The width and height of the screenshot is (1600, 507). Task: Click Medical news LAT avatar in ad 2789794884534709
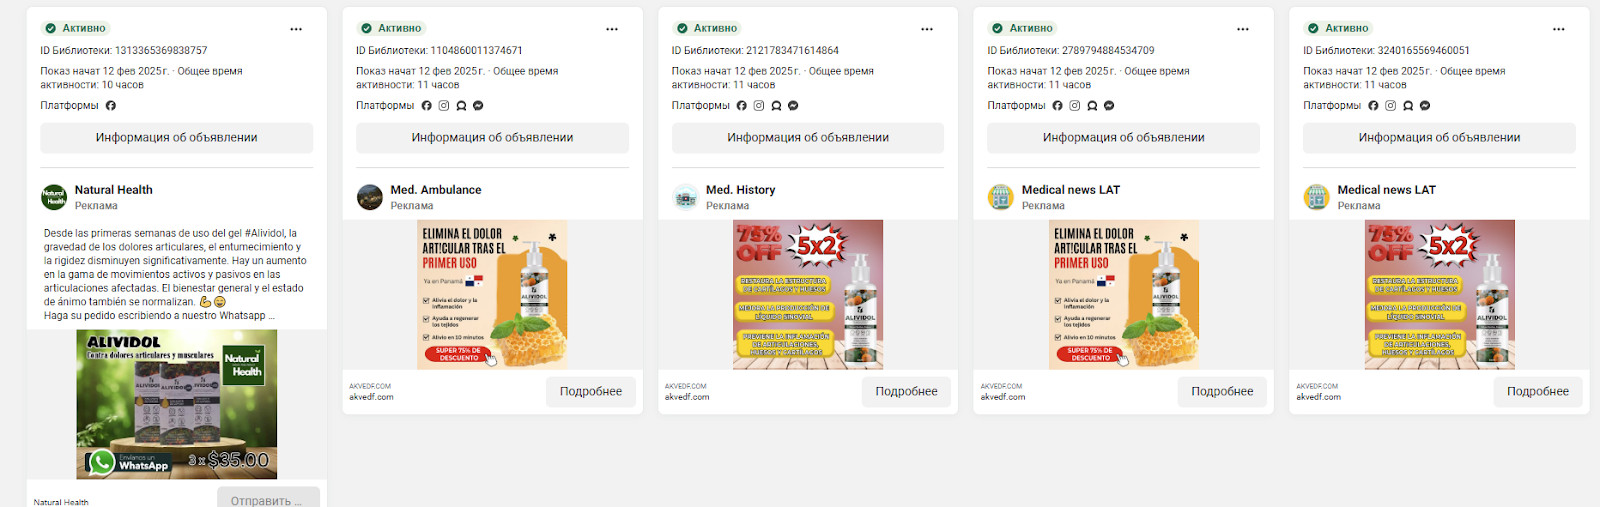tap(1001, 197)
